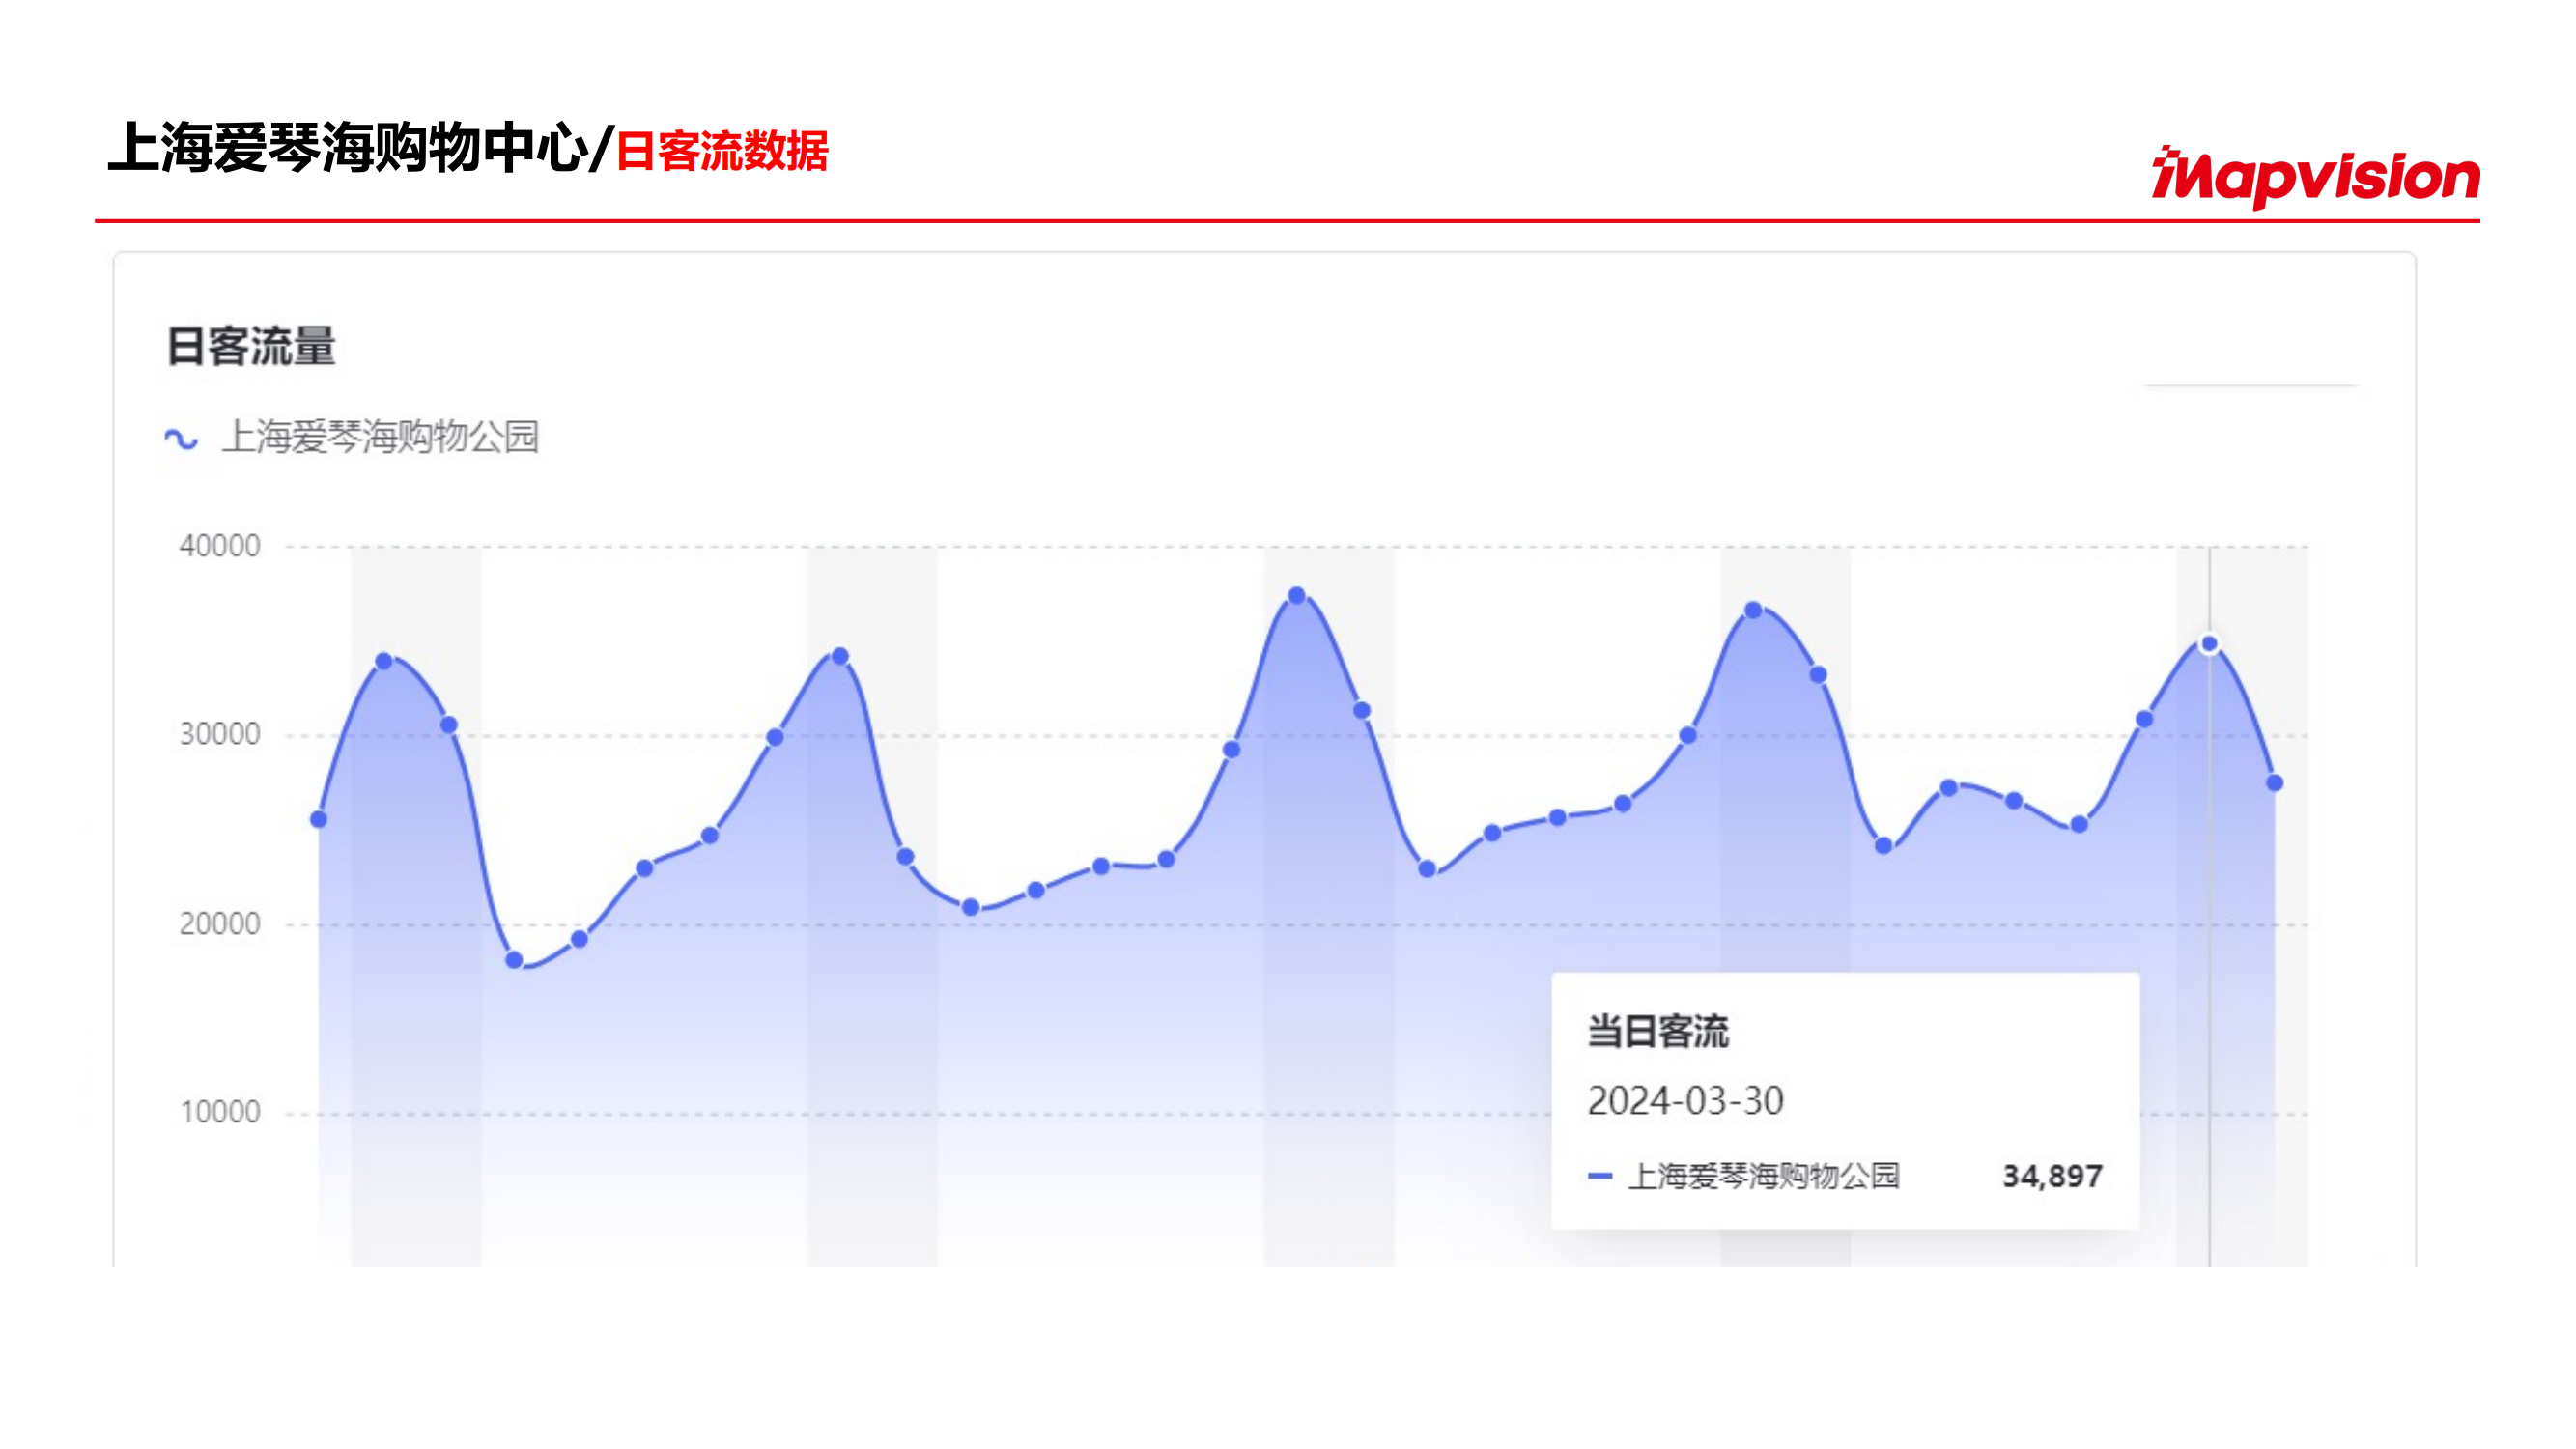
Task: Click the red subtitle 日客流数据
Action: tap(722, 151)
